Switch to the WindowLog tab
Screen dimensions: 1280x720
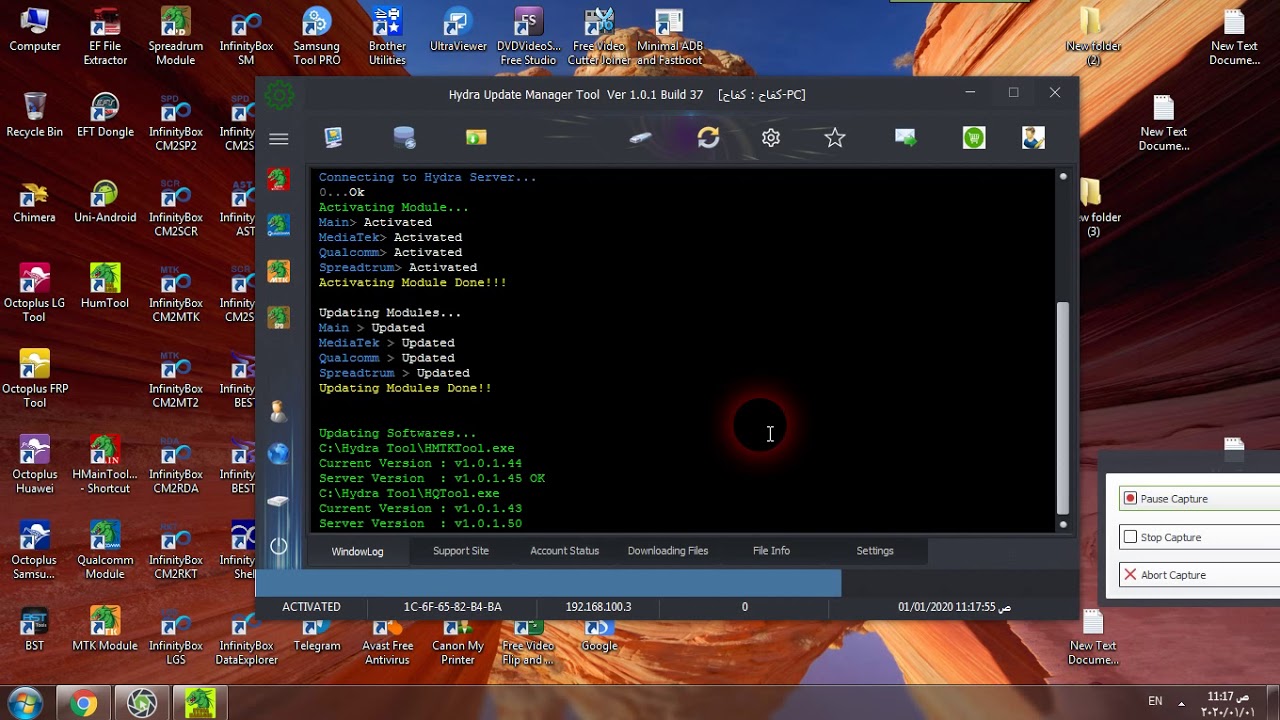357,551
